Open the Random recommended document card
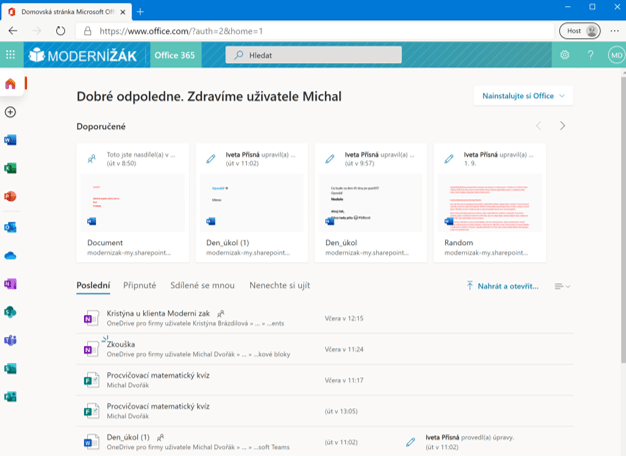This screenshot has height=456, width=626. point(491,202)
